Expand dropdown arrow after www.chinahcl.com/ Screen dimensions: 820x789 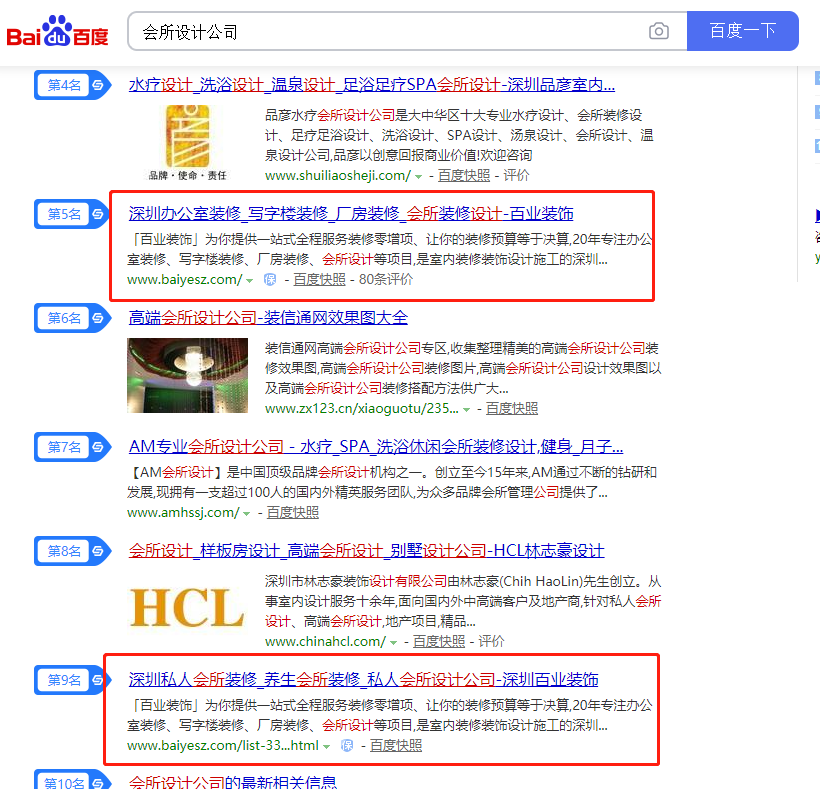point(393,643)
